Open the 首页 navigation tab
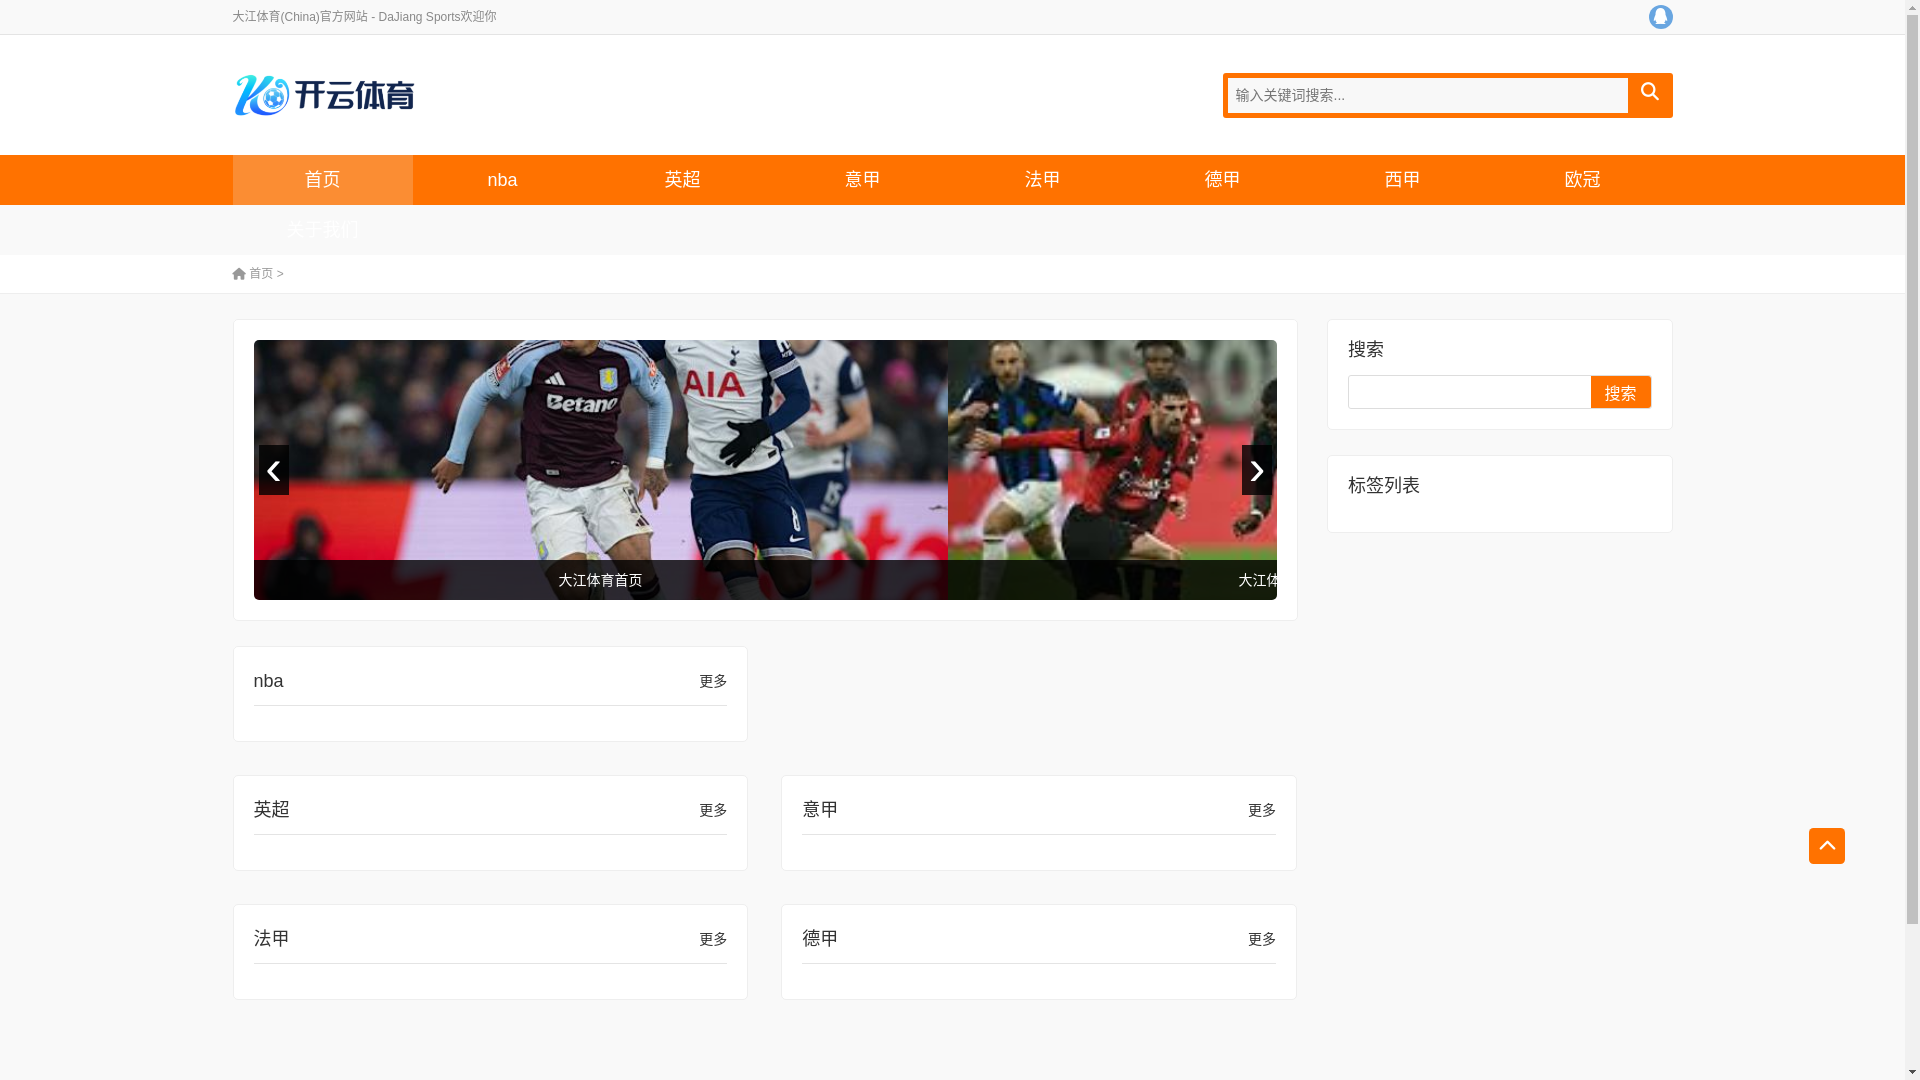The height and width of the screenshot is (1080, 1920). (x=322, y=180)
